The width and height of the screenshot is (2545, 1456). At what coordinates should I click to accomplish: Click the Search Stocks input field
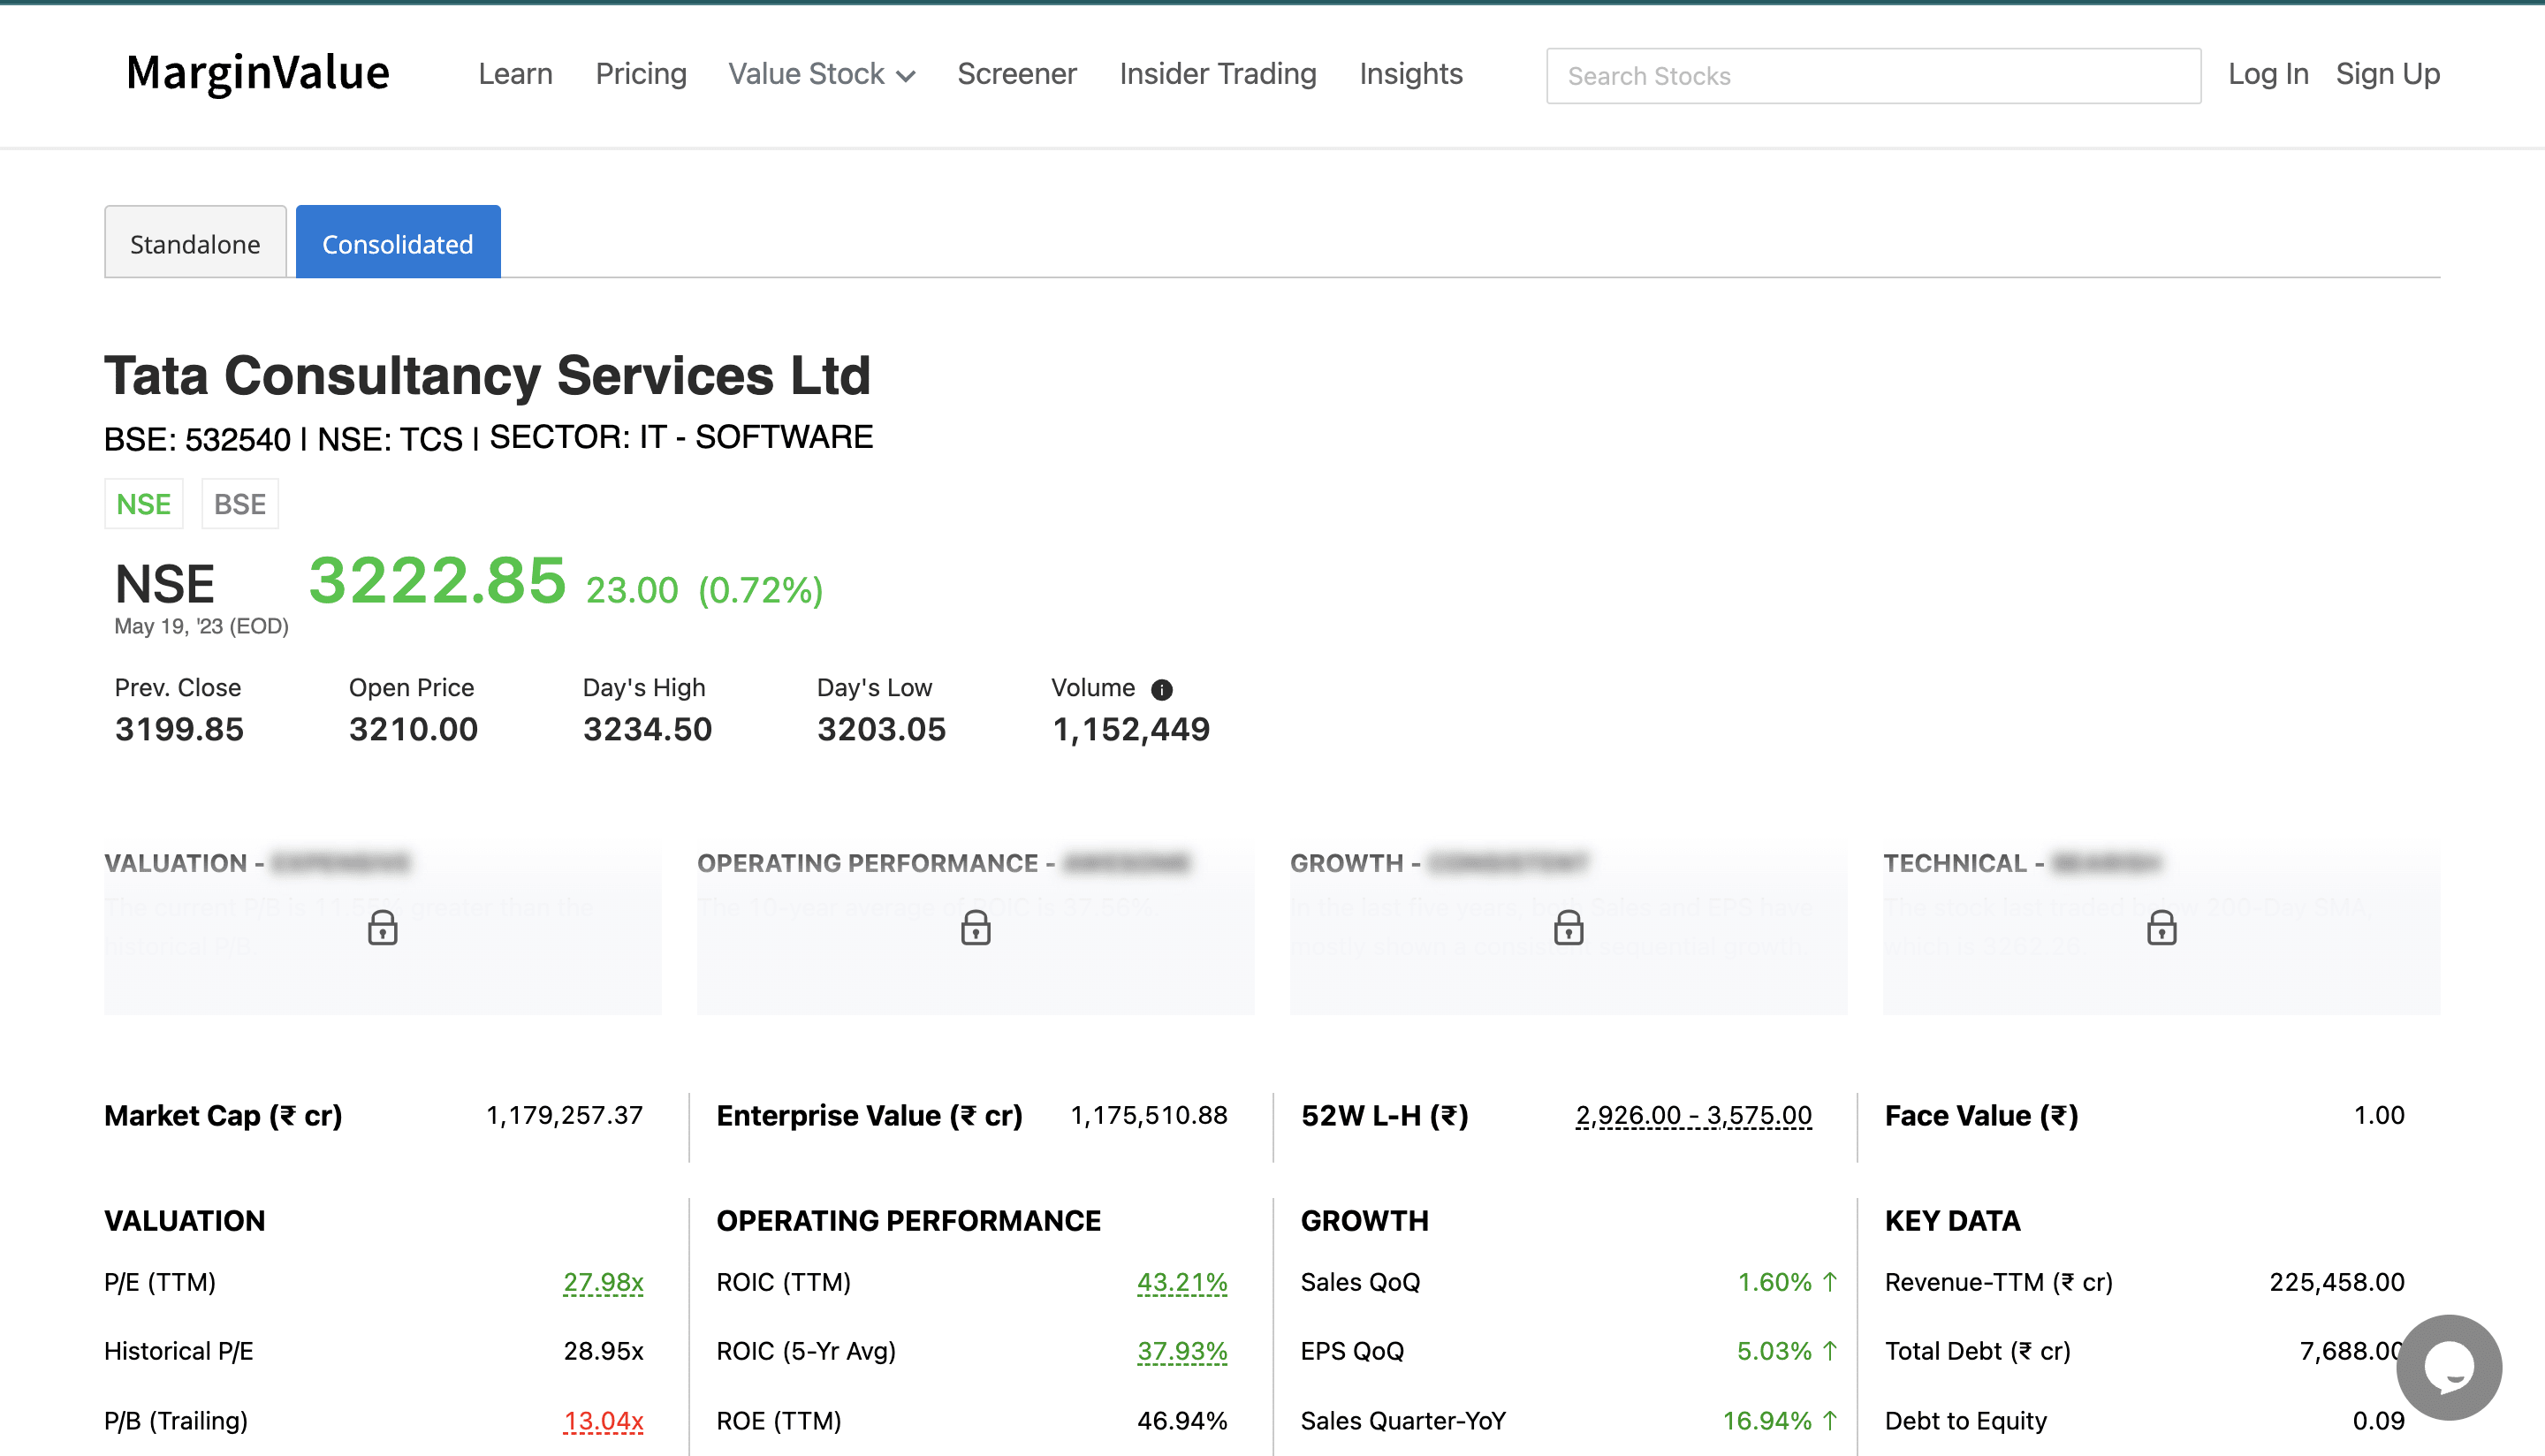tap(1872, 76)
